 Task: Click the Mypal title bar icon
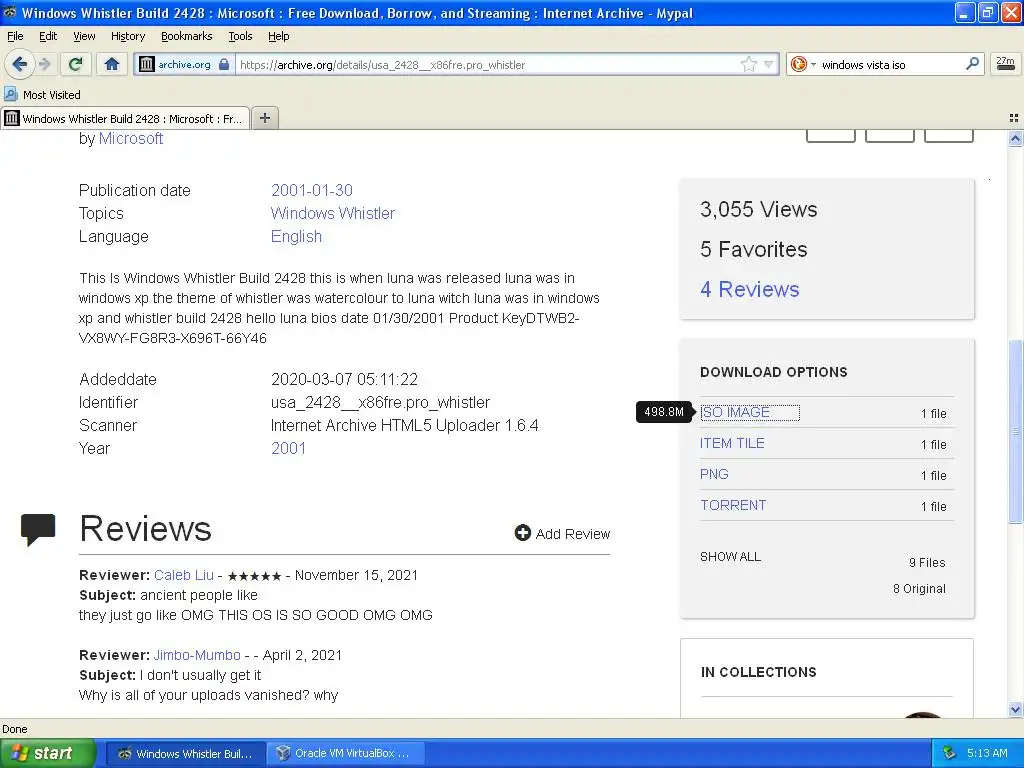point(10,12)
